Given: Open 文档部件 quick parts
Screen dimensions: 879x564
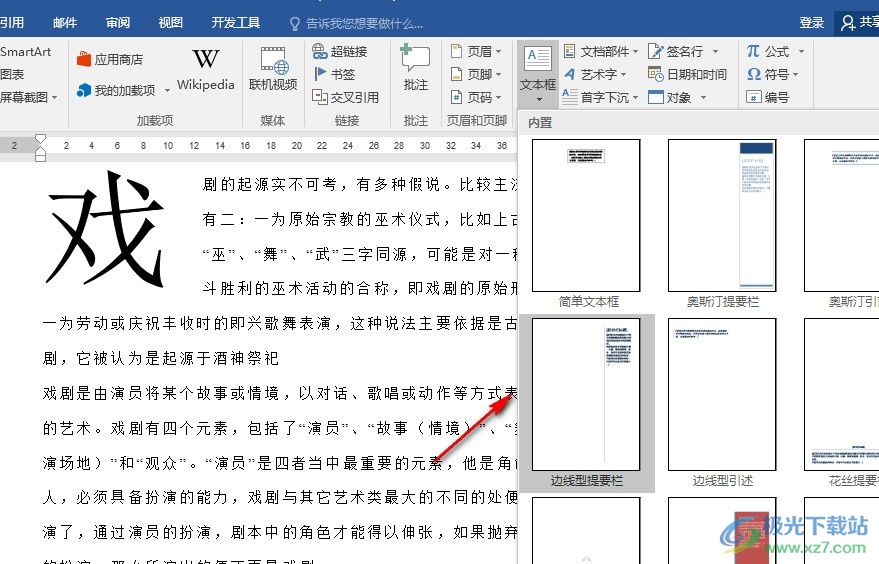Looking at the screenshot, I should (x=600, y=52).
